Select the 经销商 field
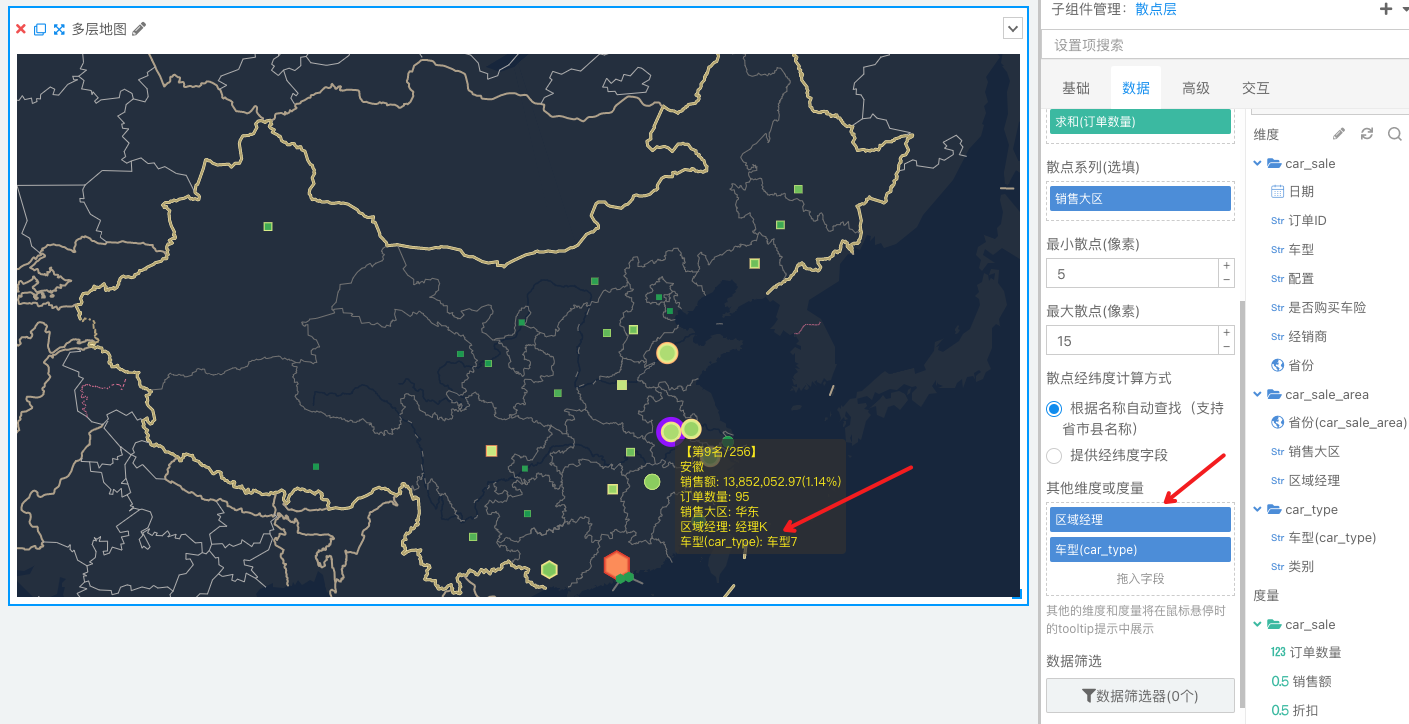The width and height of the screenshot is (1409, 724). (1308, 336)
